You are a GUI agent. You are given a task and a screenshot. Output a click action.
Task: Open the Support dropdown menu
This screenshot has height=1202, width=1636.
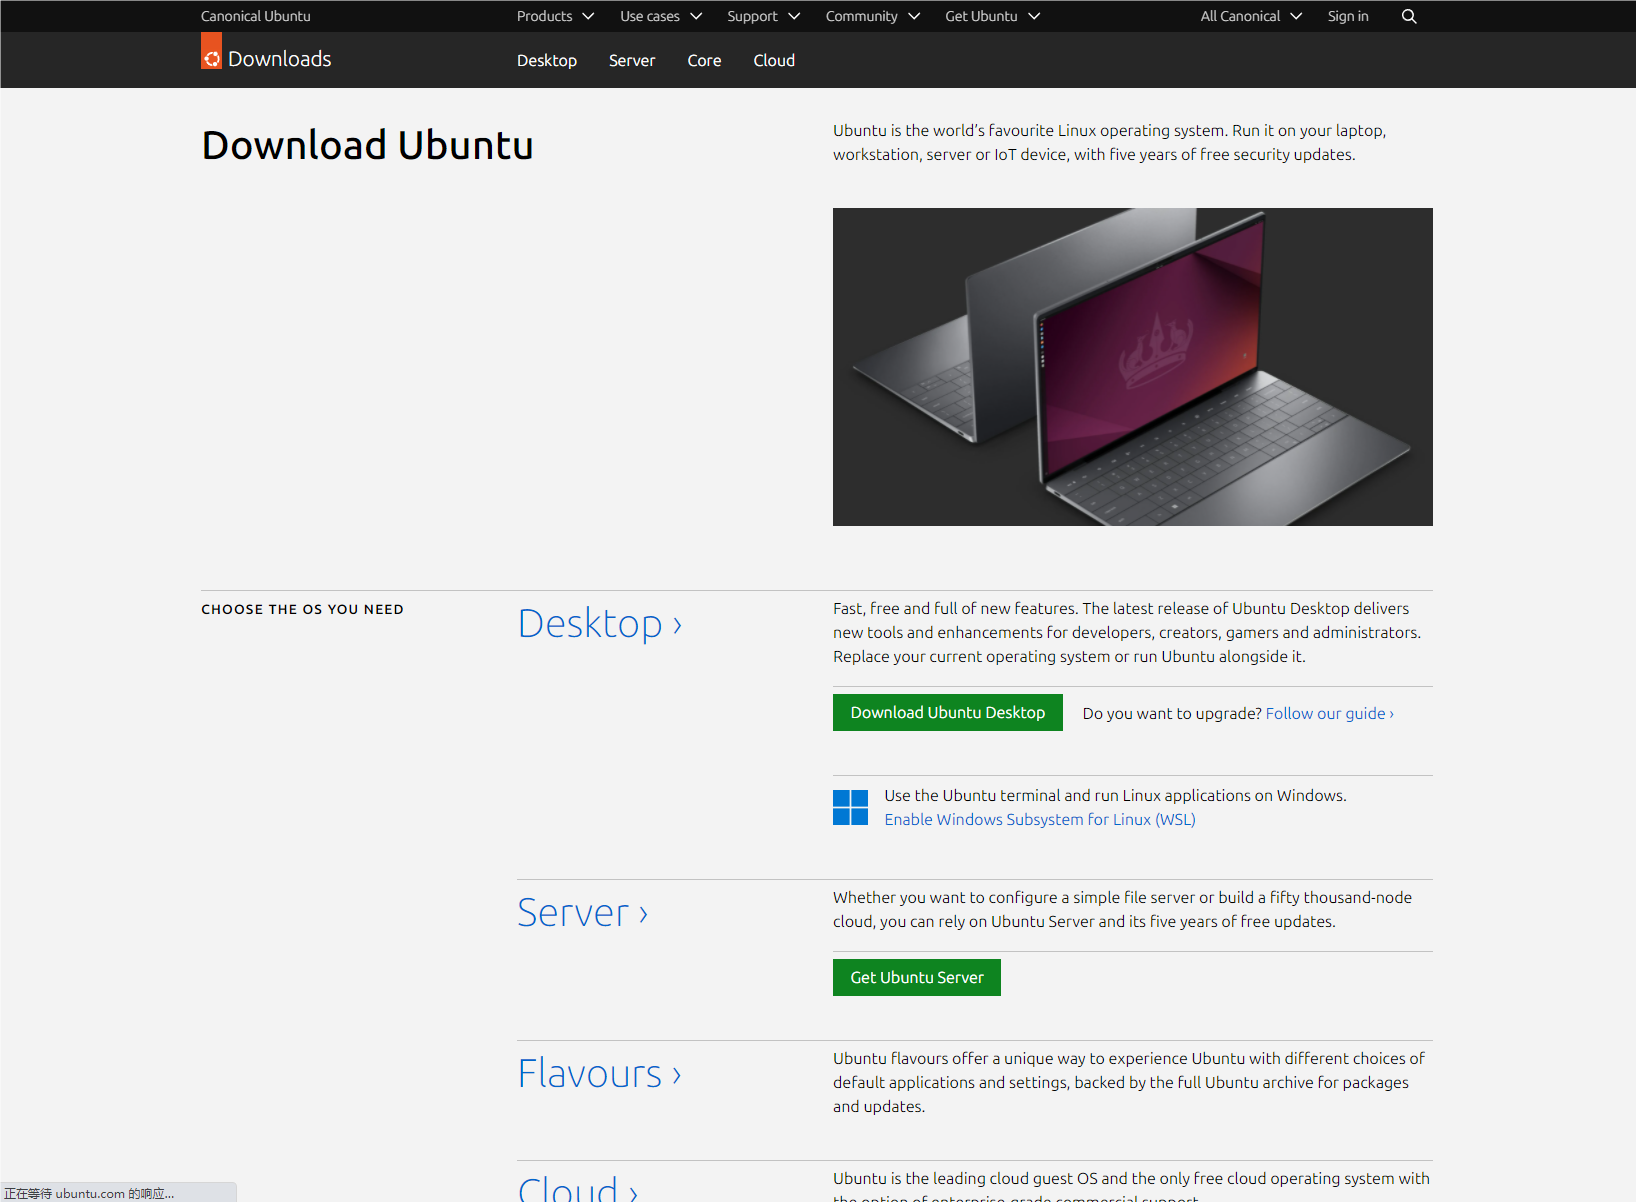click(x=763, y=16)
